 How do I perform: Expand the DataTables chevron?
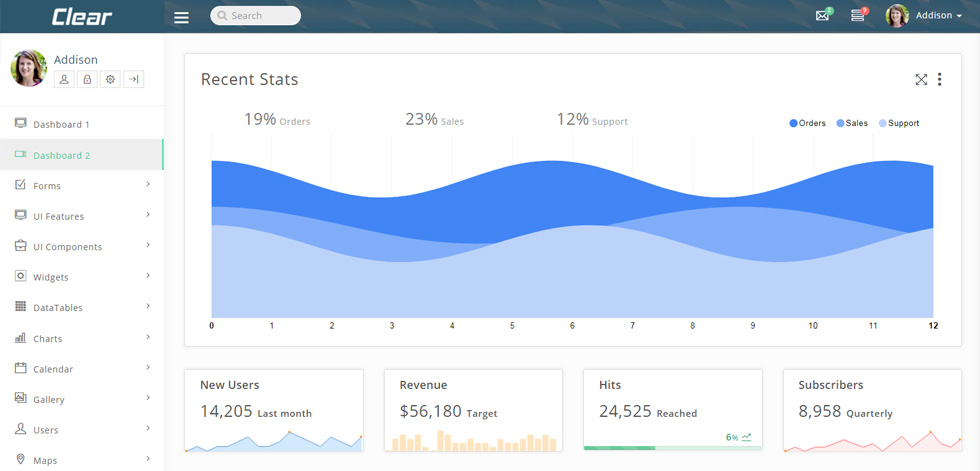(148, 306)
